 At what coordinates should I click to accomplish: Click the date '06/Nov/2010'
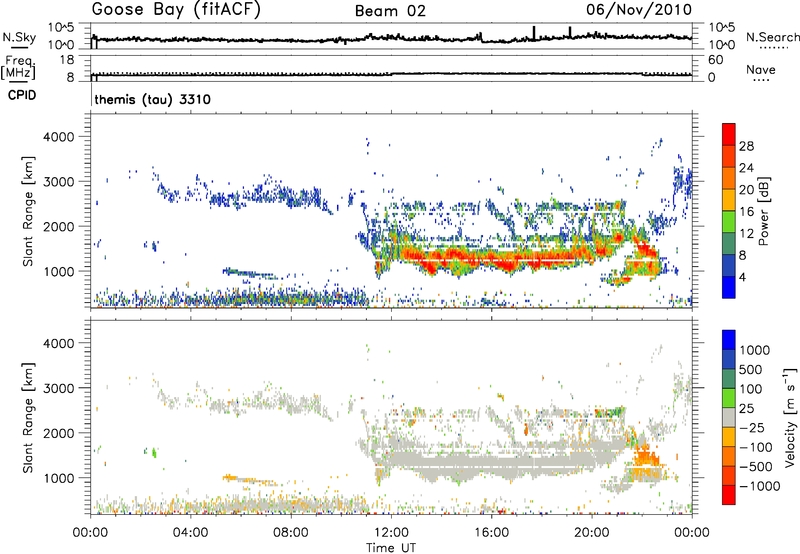pos(639,10)
